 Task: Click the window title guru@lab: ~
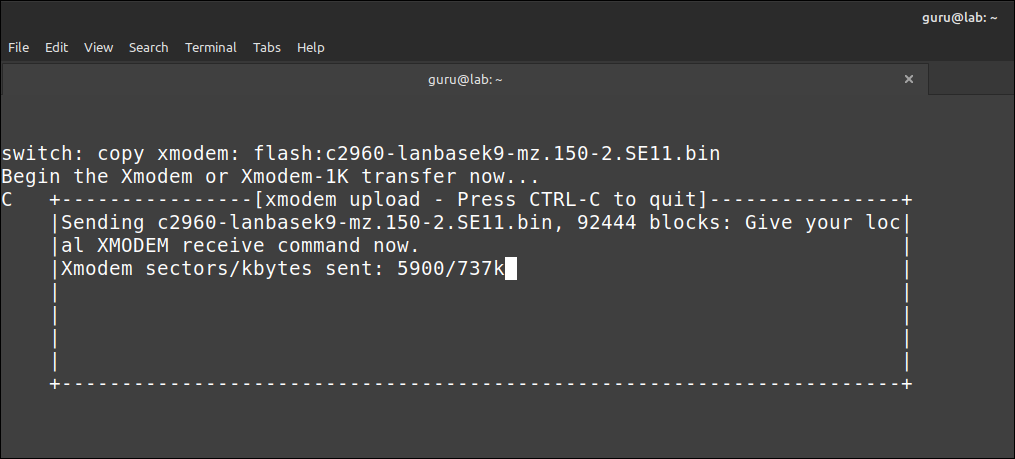[959, 18]
